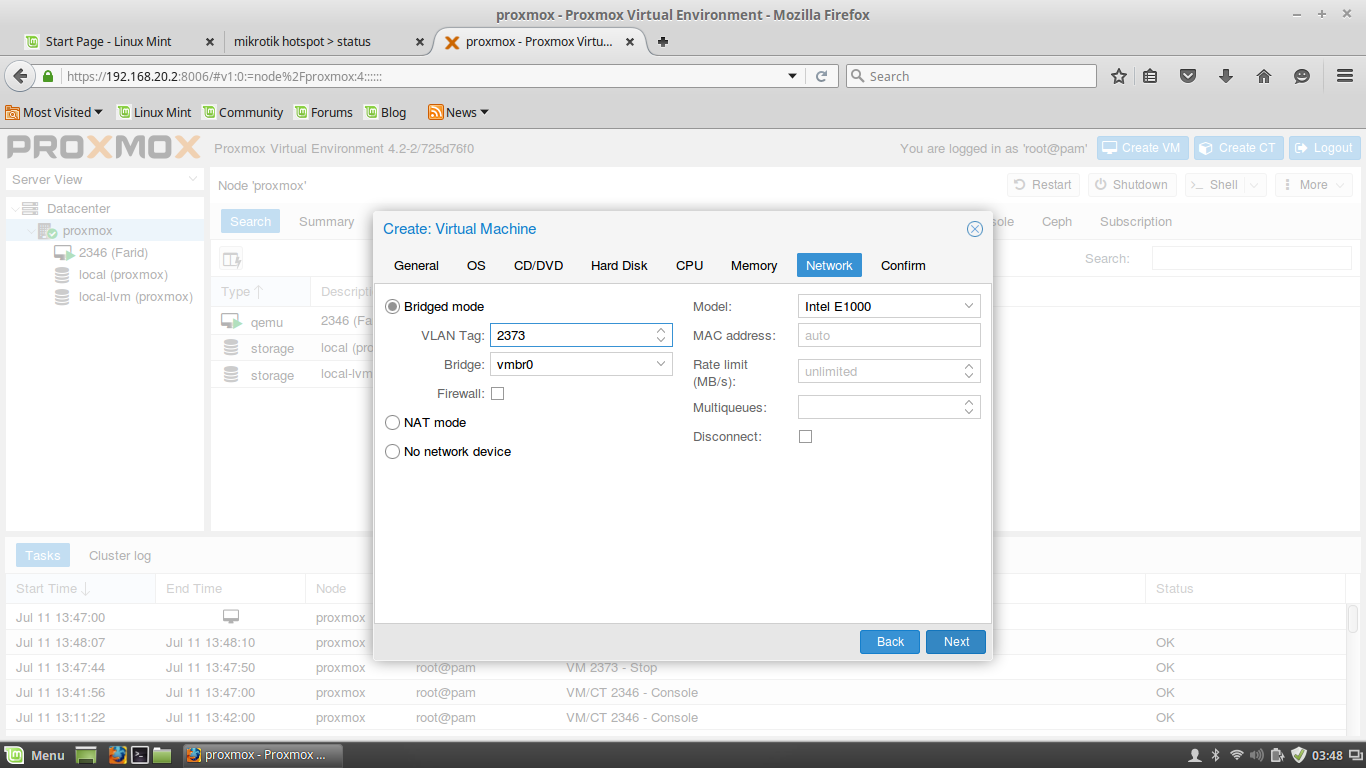This screenshot has width=1366, height=768.
Task: Open the Firefox bookmarks list icon
Action: click(1150, 76)
